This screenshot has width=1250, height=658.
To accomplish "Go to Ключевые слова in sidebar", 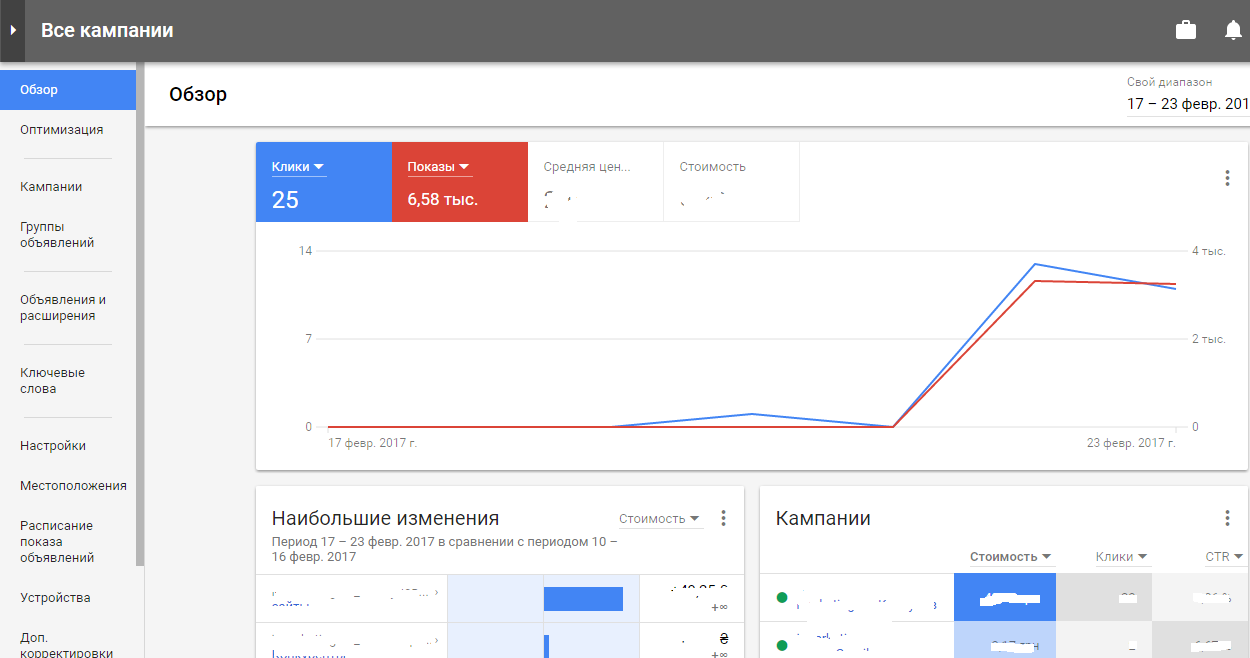I will [52, 381].
